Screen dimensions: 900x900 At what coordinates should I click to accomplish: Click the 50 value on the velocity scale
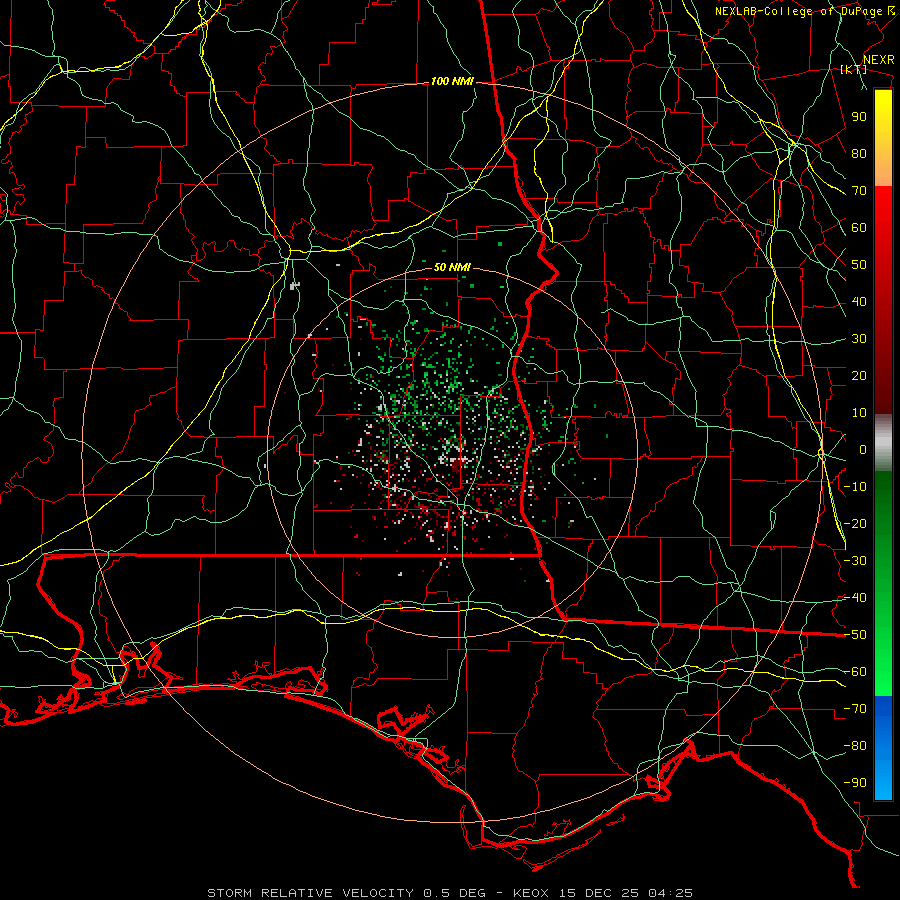[x=859, y=265]
